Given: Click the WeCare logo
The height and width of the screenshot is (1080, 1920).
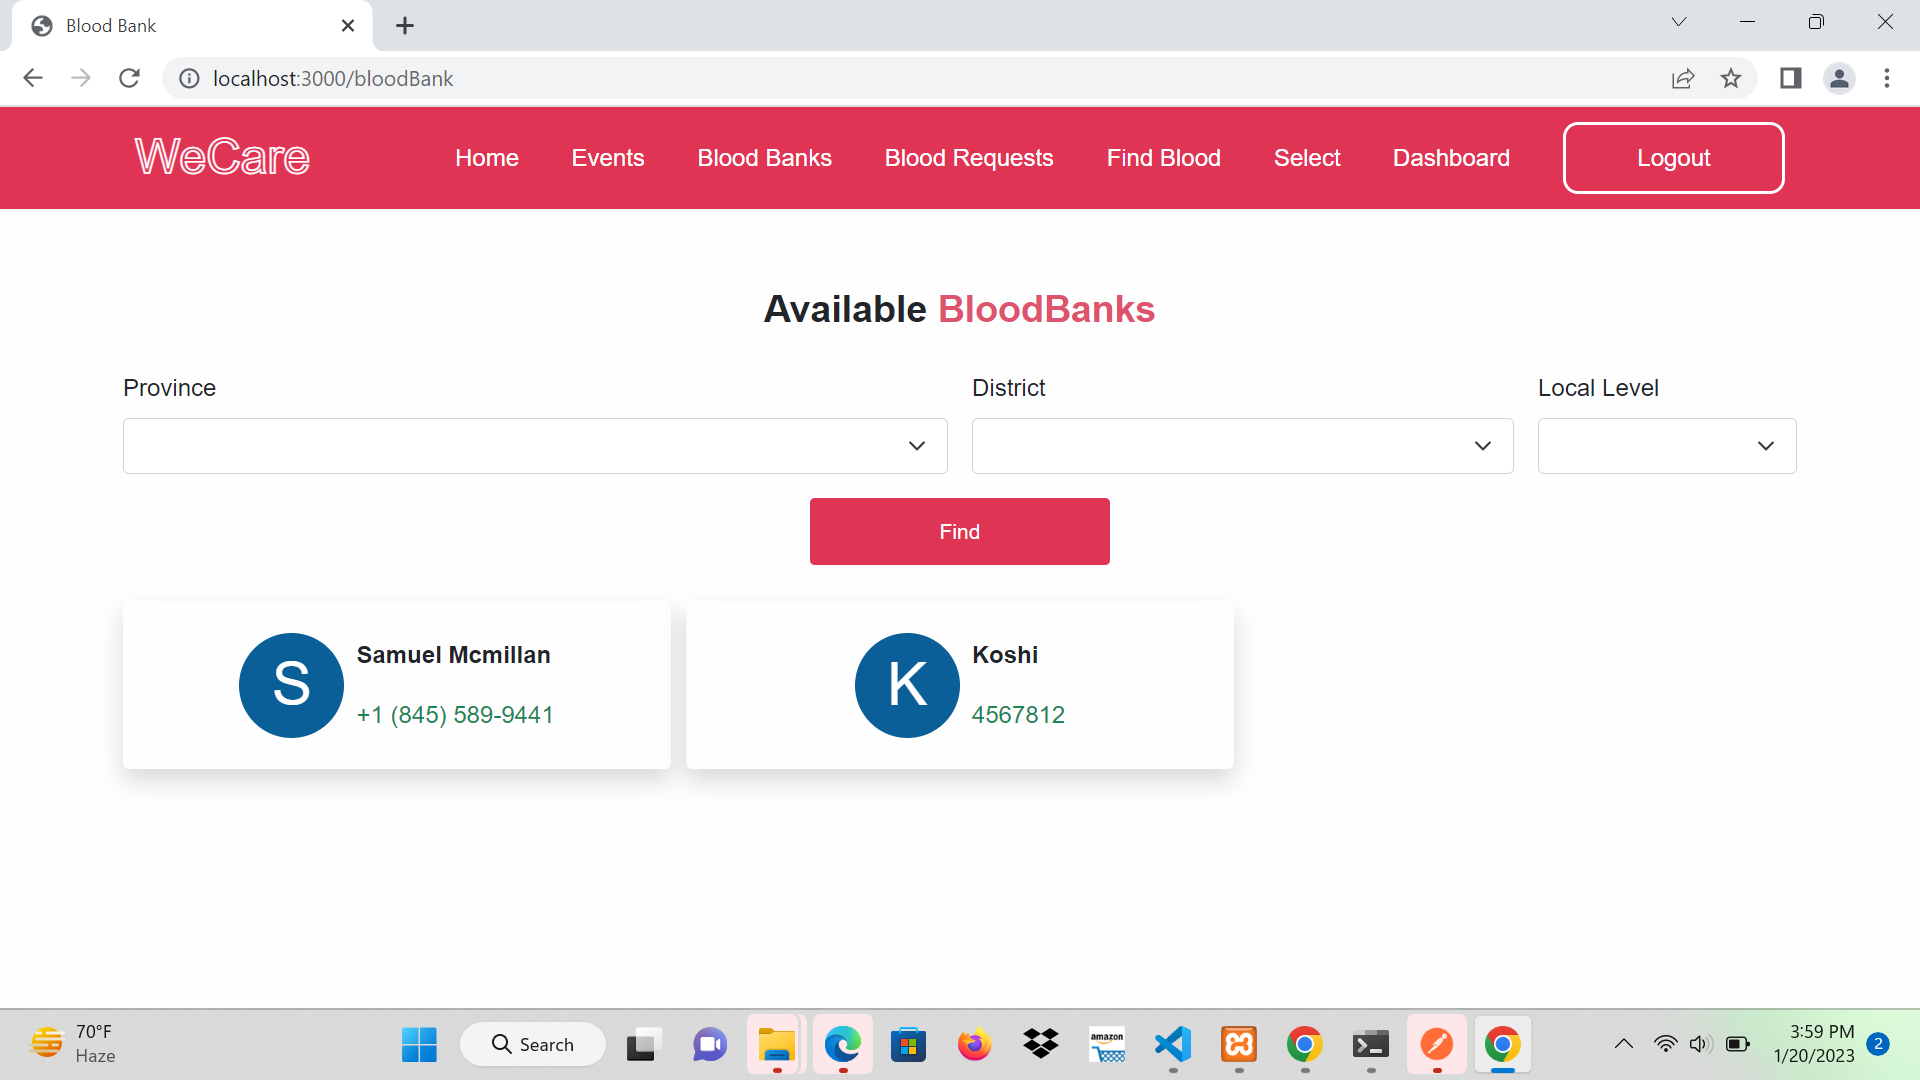Looking at the screenshot, I should 222,157.
